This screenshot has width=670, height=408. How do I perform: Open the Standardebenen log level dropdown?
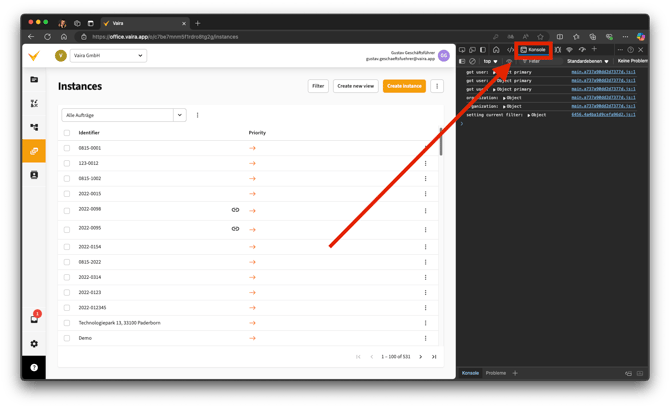click(588, 61)
